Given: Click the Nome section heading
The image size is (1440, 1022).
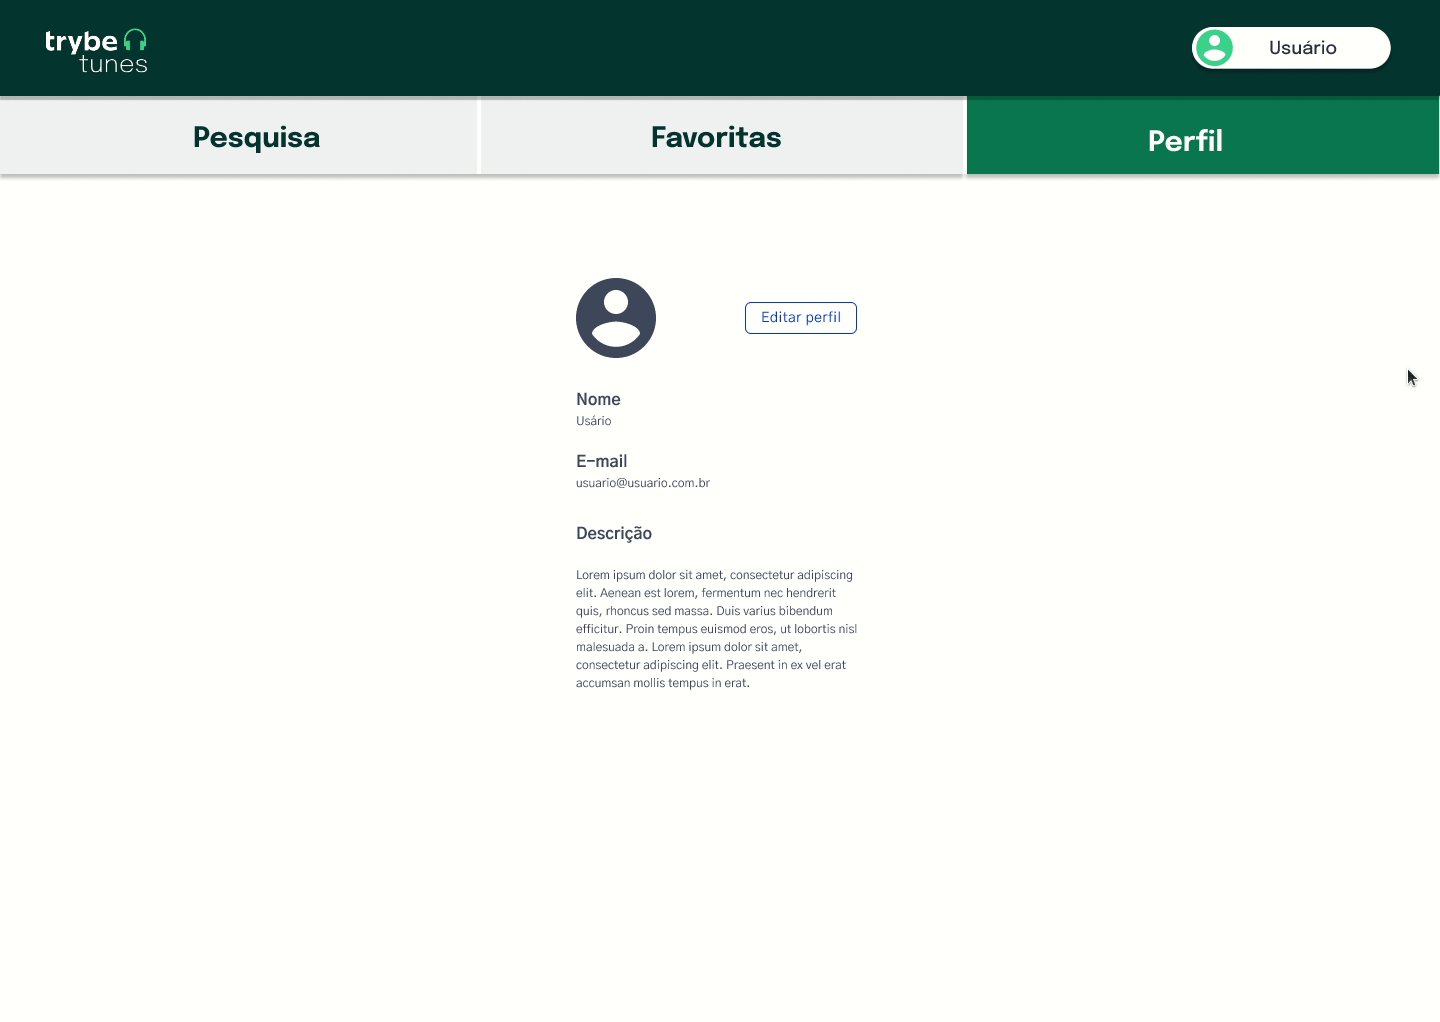Looking at the screenshot, I should (598, 399).
